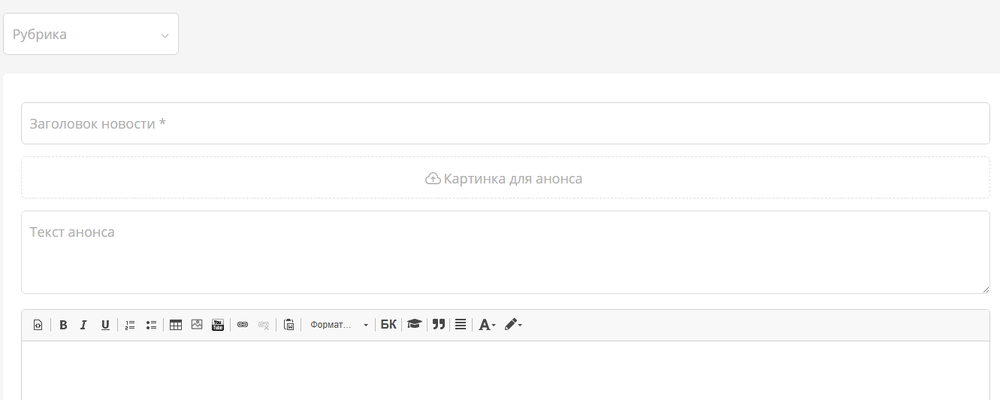Click inside the main editor body
Screen dimensions: 1000x400
click(505, 371)
